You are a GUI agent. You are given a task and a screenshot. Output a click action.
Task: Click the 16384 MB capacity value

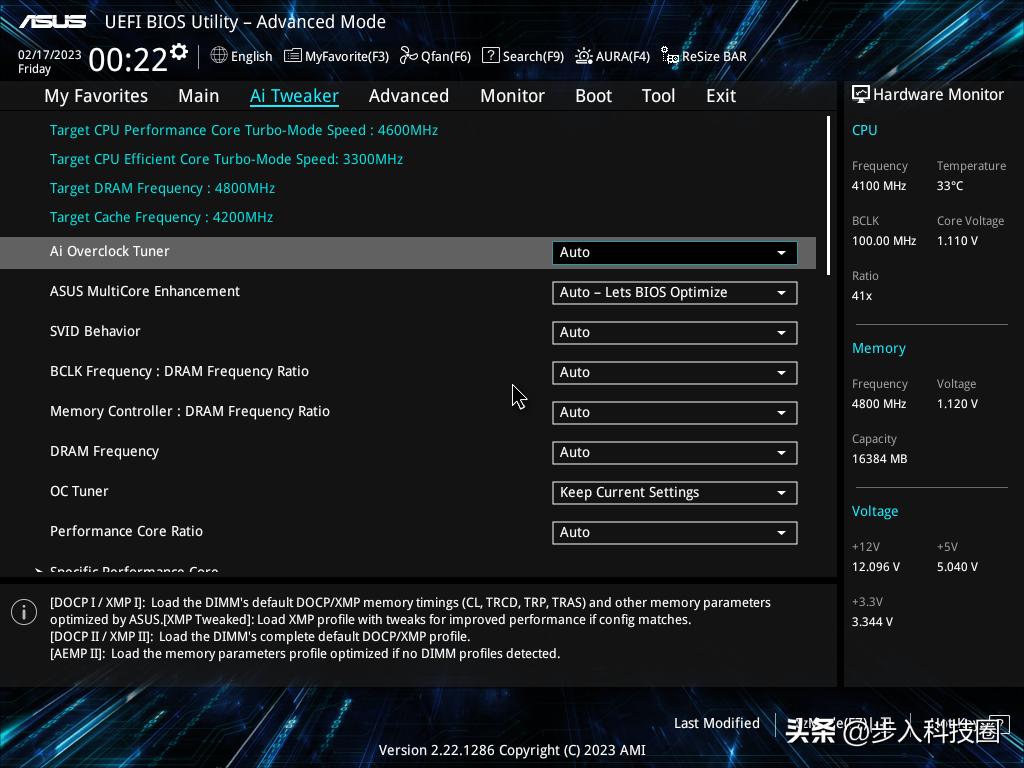coord(880,459)
